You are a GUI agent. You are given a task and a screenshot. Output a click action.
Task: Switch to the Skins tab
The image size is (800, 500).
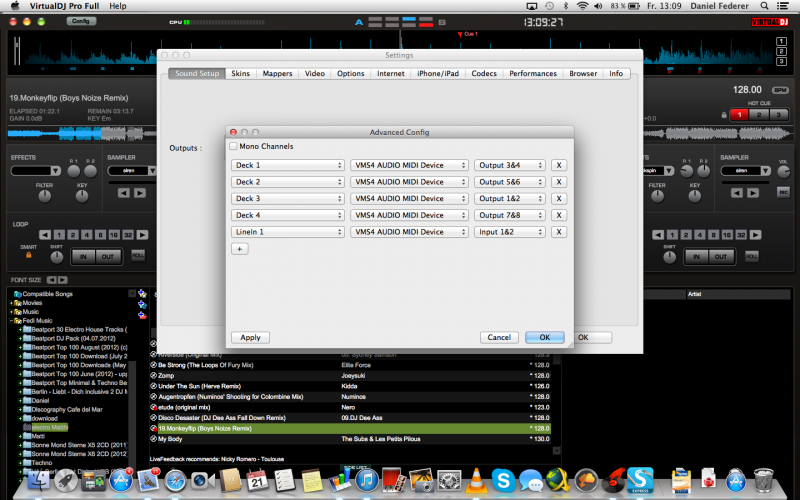click(240, 73)
